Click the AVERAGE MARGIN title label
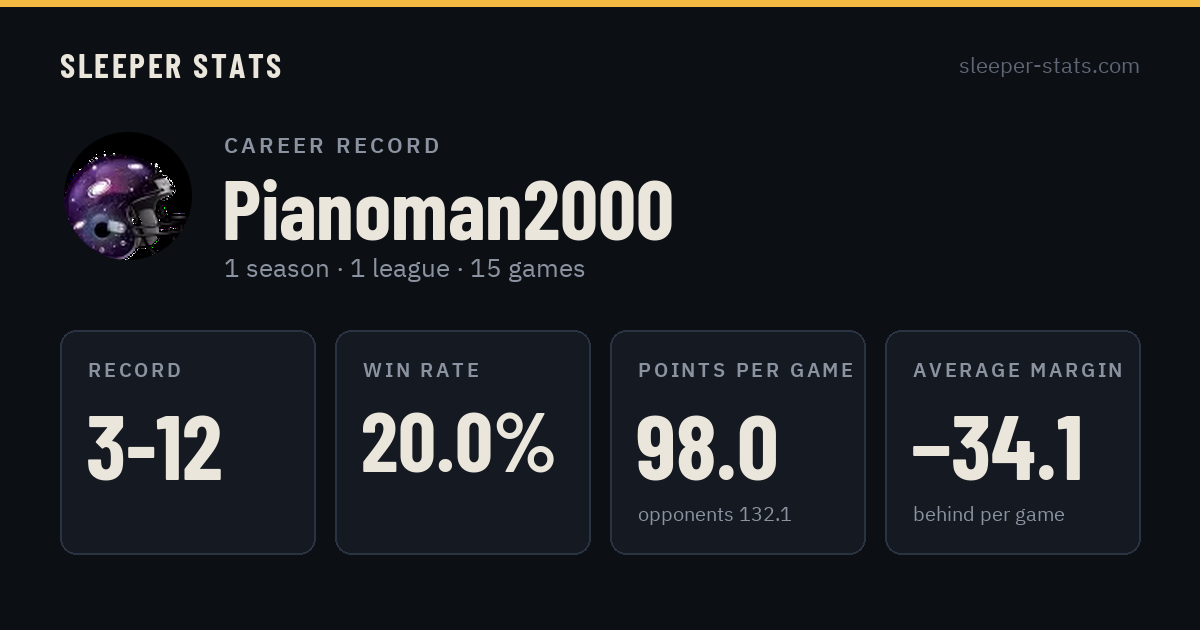The height and width of the screenshot is (630, 1200). tap(1018, 371)
